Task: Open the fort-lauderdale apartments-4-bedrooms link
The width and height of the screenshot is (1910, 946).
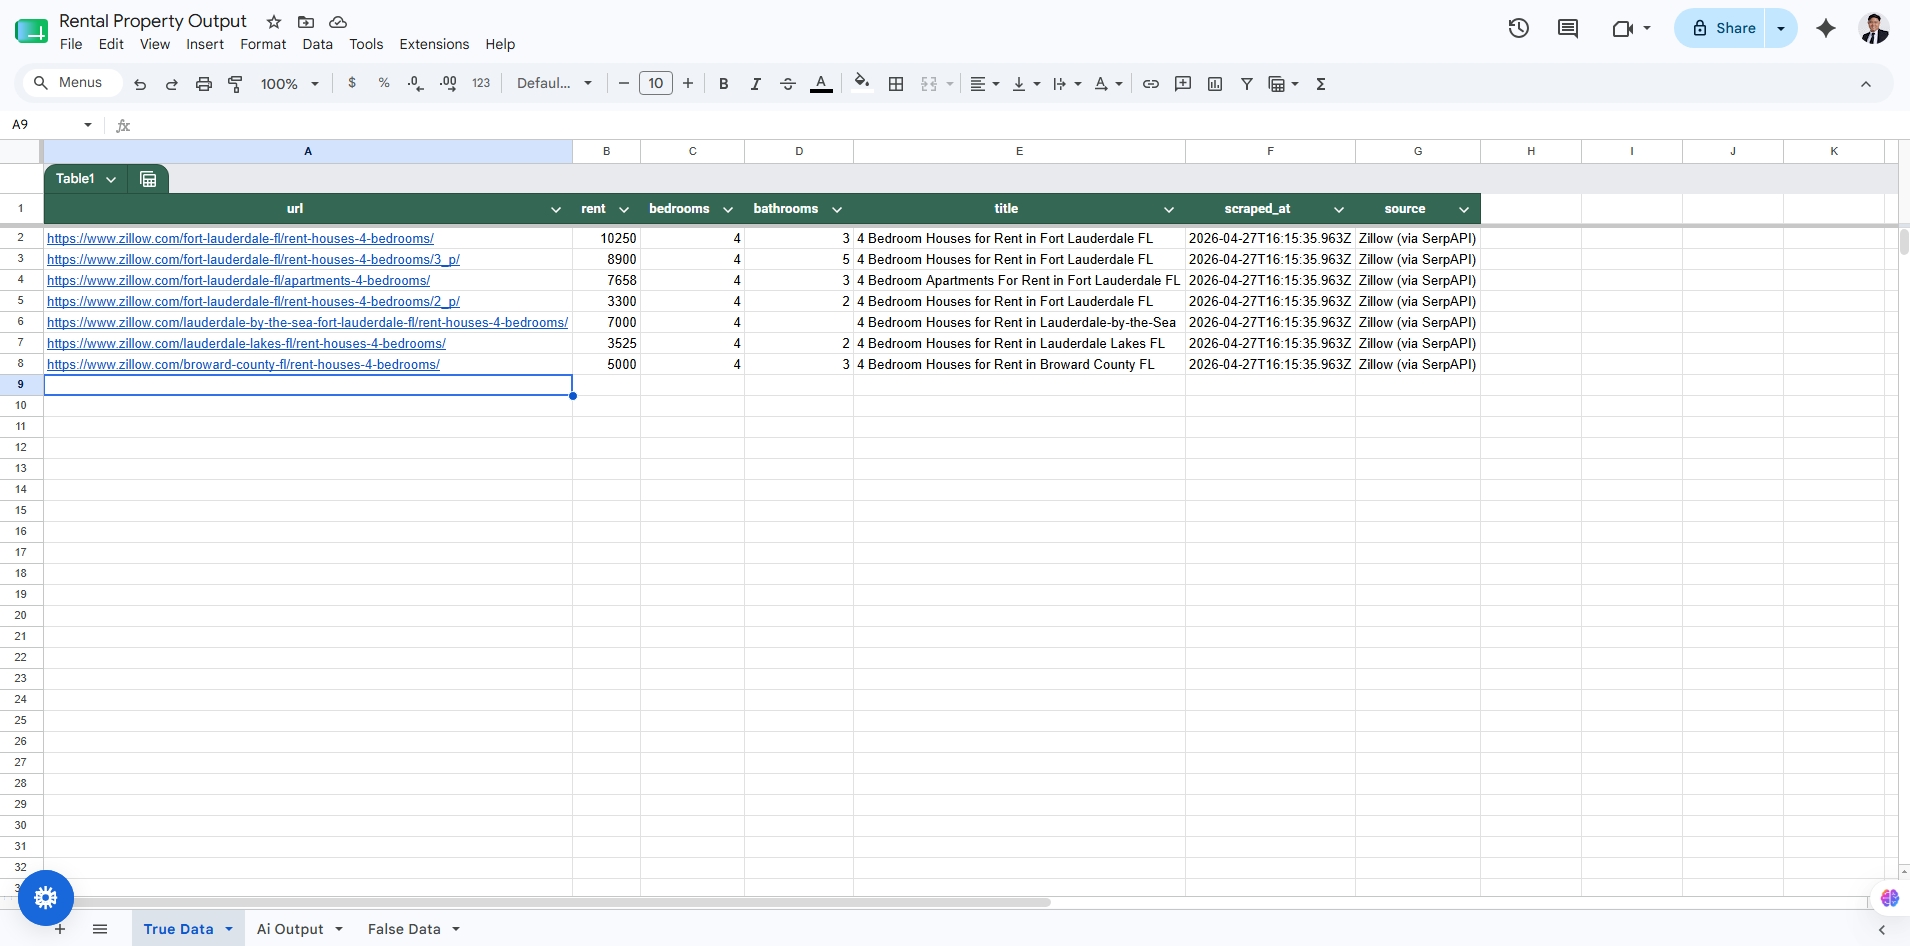Action: [238, 281]
